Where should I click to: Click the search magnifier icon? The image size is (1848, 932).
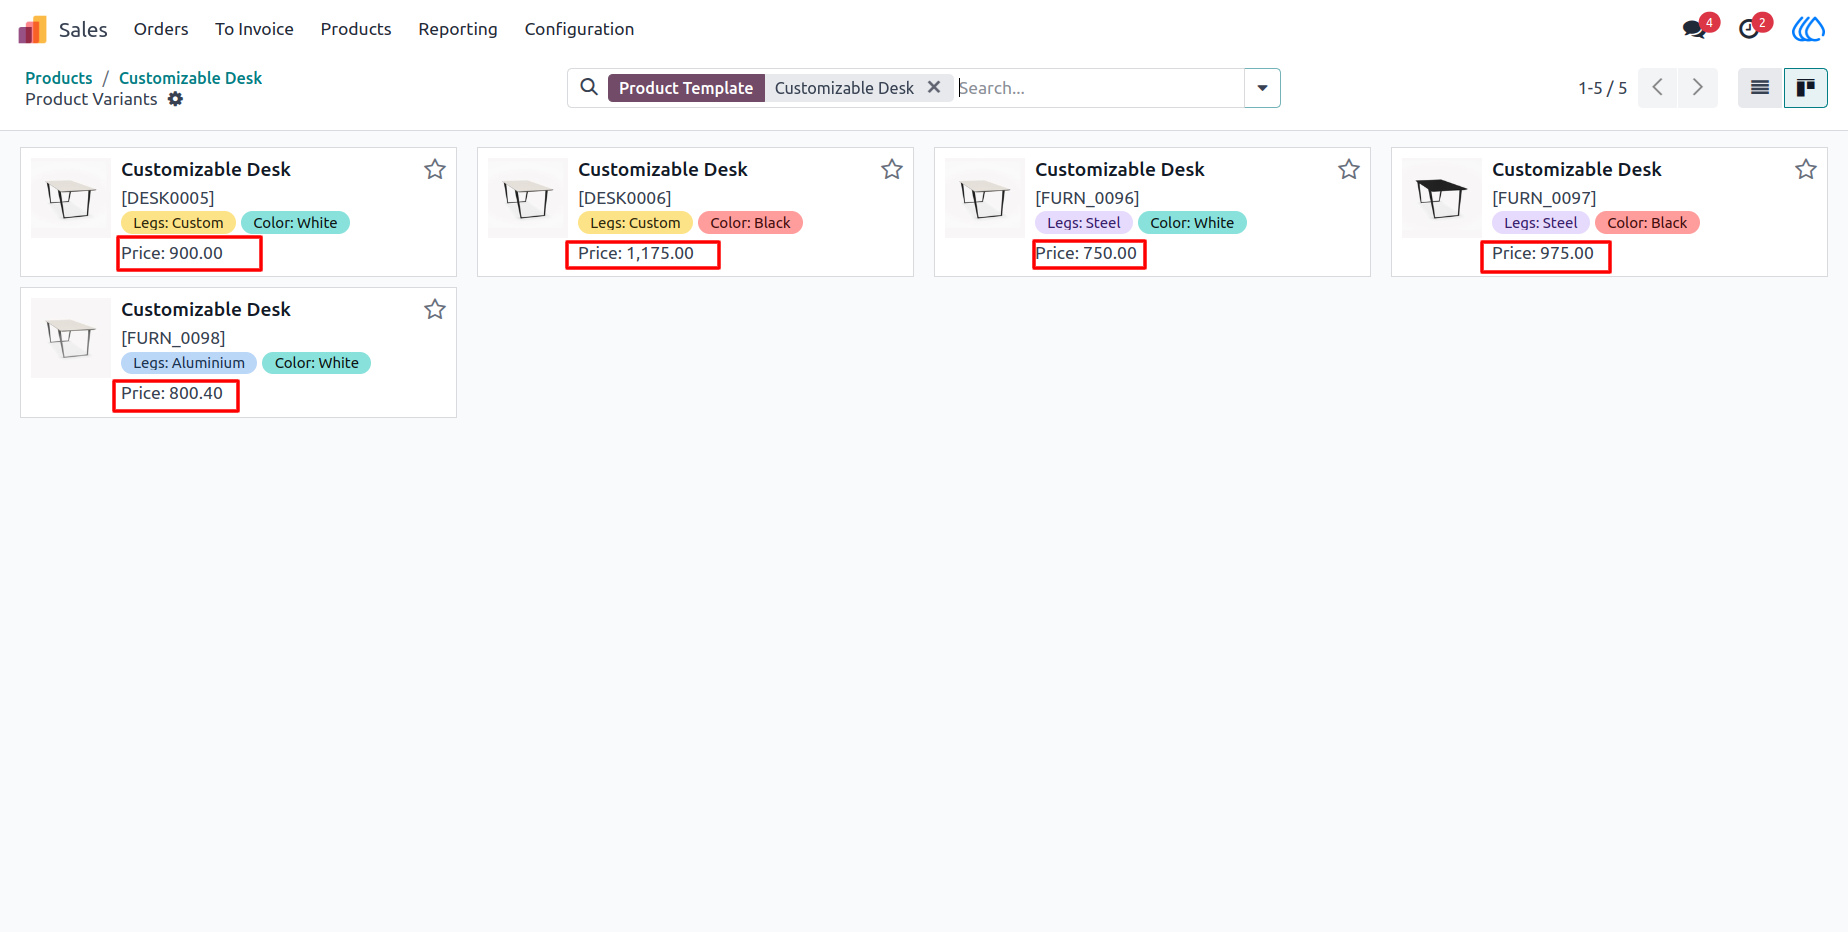click(x=589, y=87)
